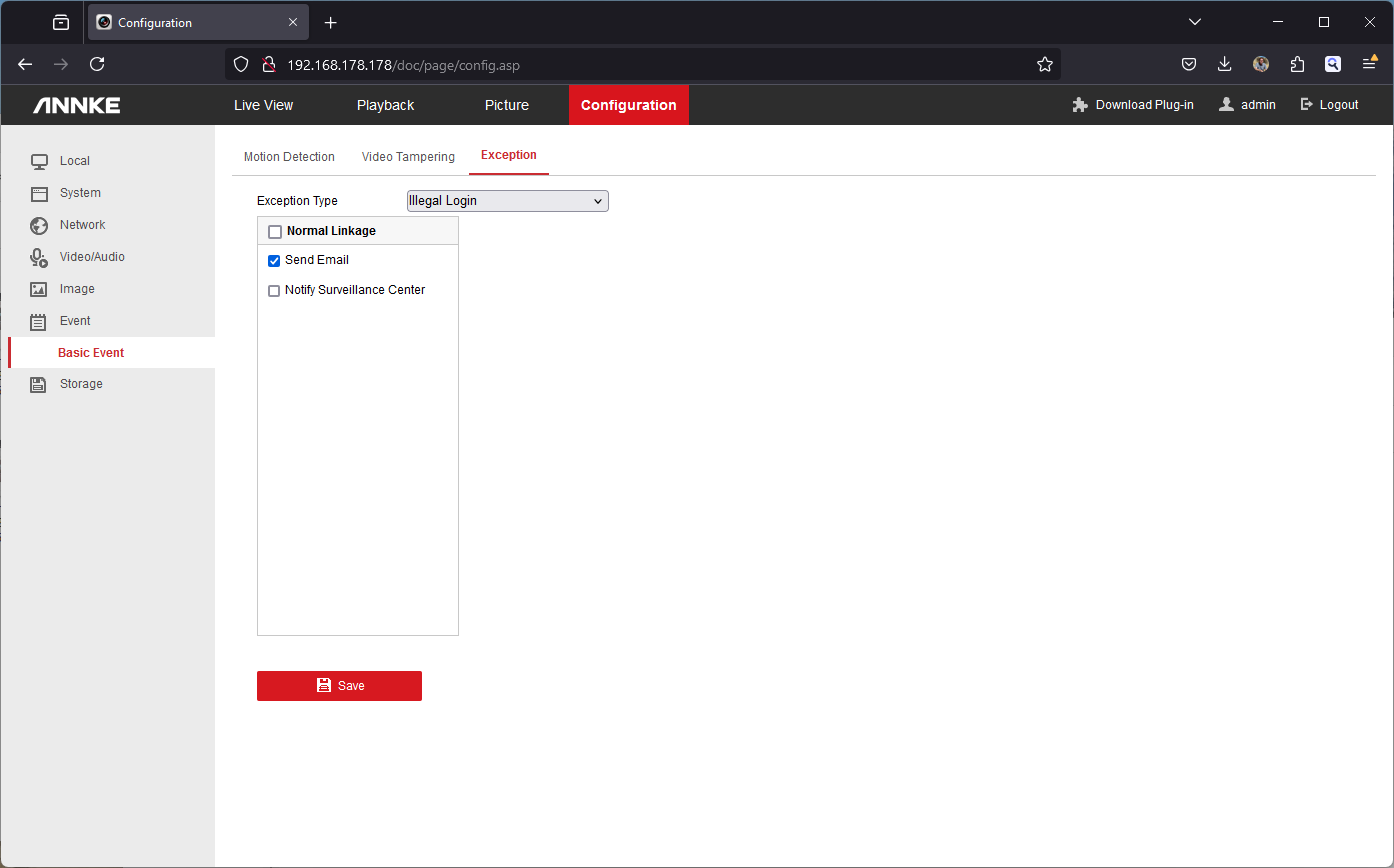
Task: Switch to the Motion Detection tab
Action: [x=289, y=157]
